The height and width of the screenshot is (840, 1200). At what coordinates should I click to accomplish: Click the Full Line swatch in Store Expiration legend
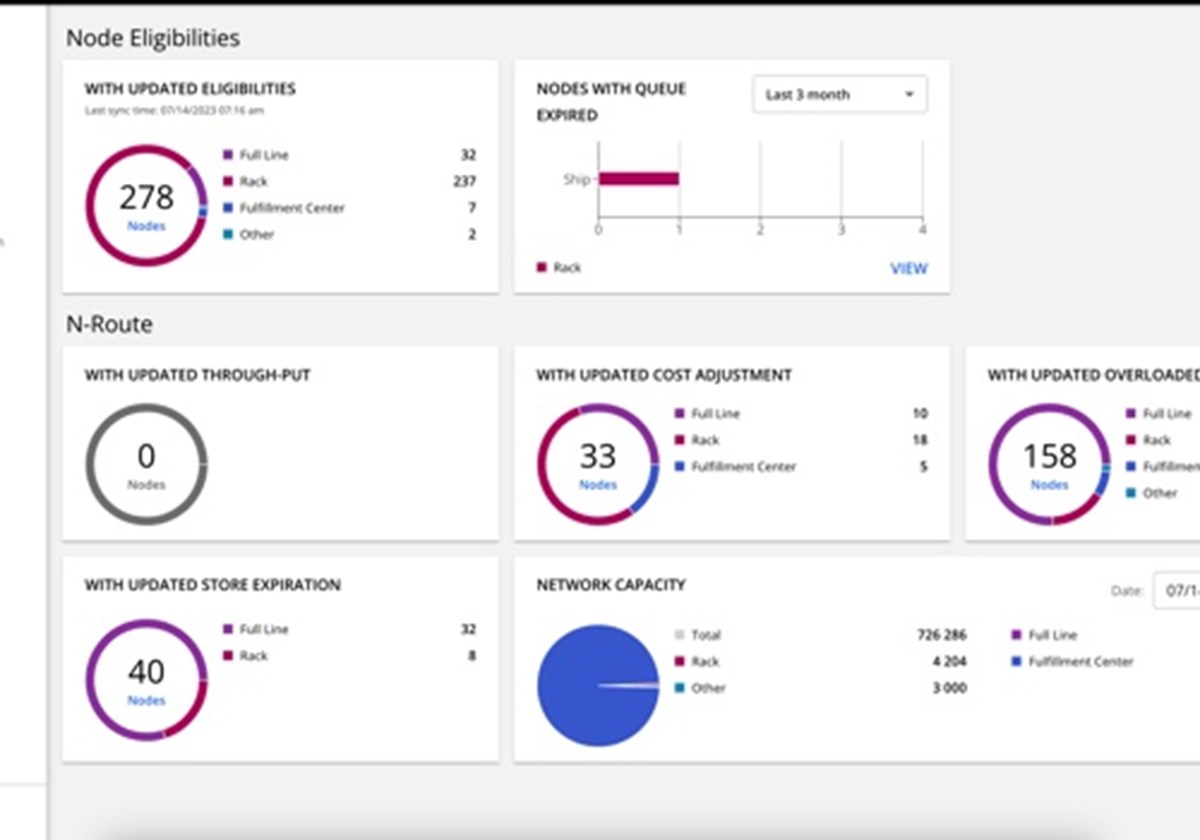(x=229, y=629)
